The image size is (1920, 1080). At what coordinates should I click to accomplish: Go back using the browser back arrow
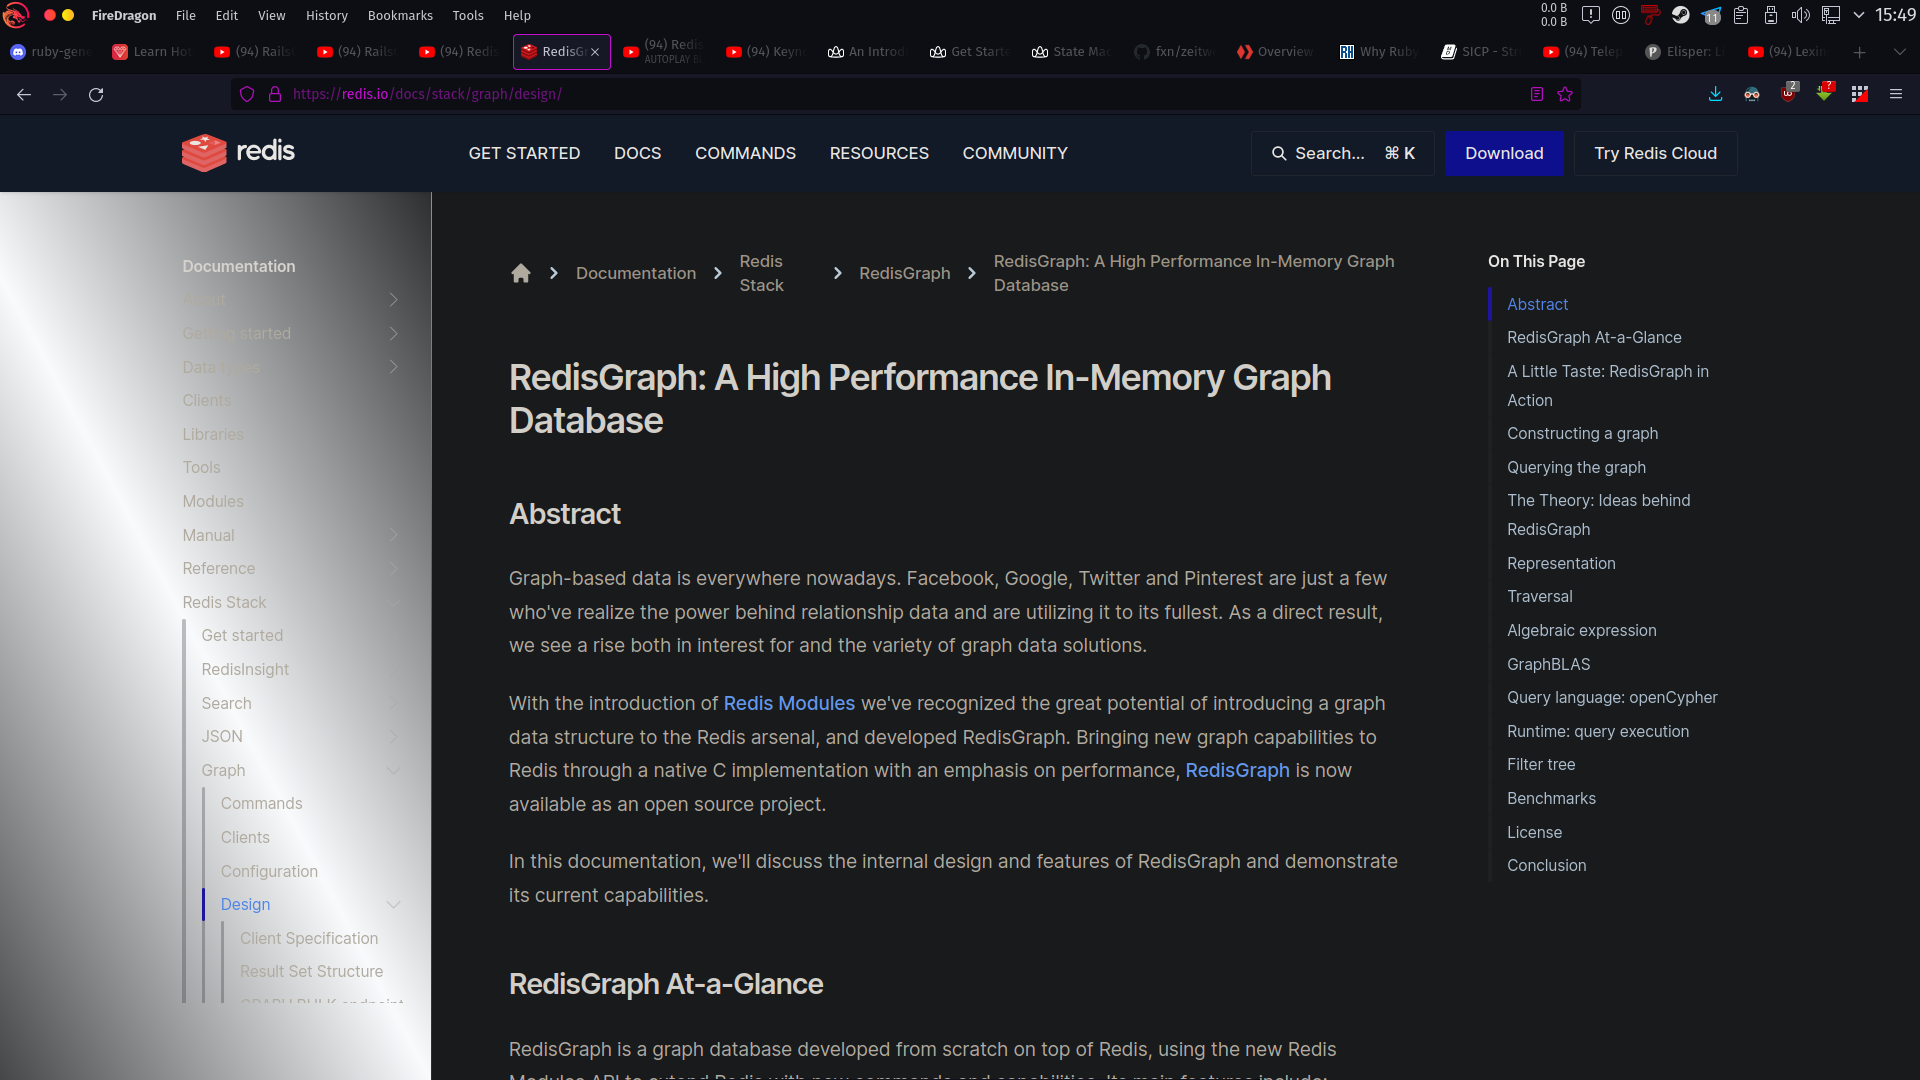click(x=24, y=94)
